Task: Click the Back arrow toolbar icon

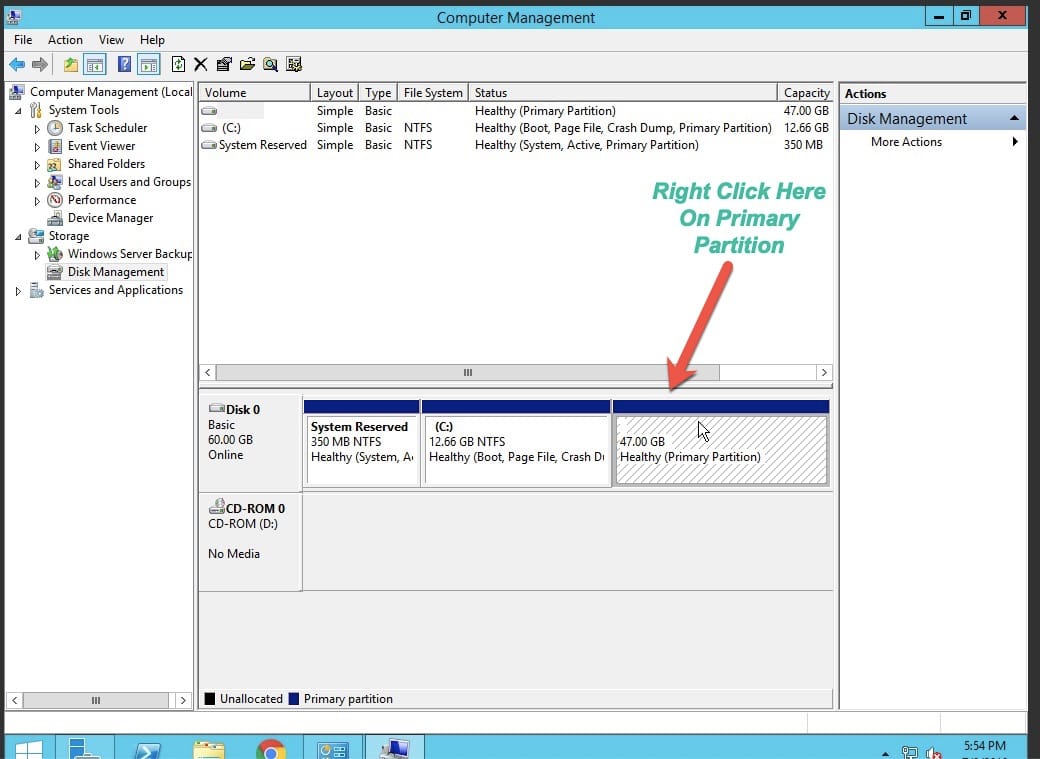Action: click(16, 65)
